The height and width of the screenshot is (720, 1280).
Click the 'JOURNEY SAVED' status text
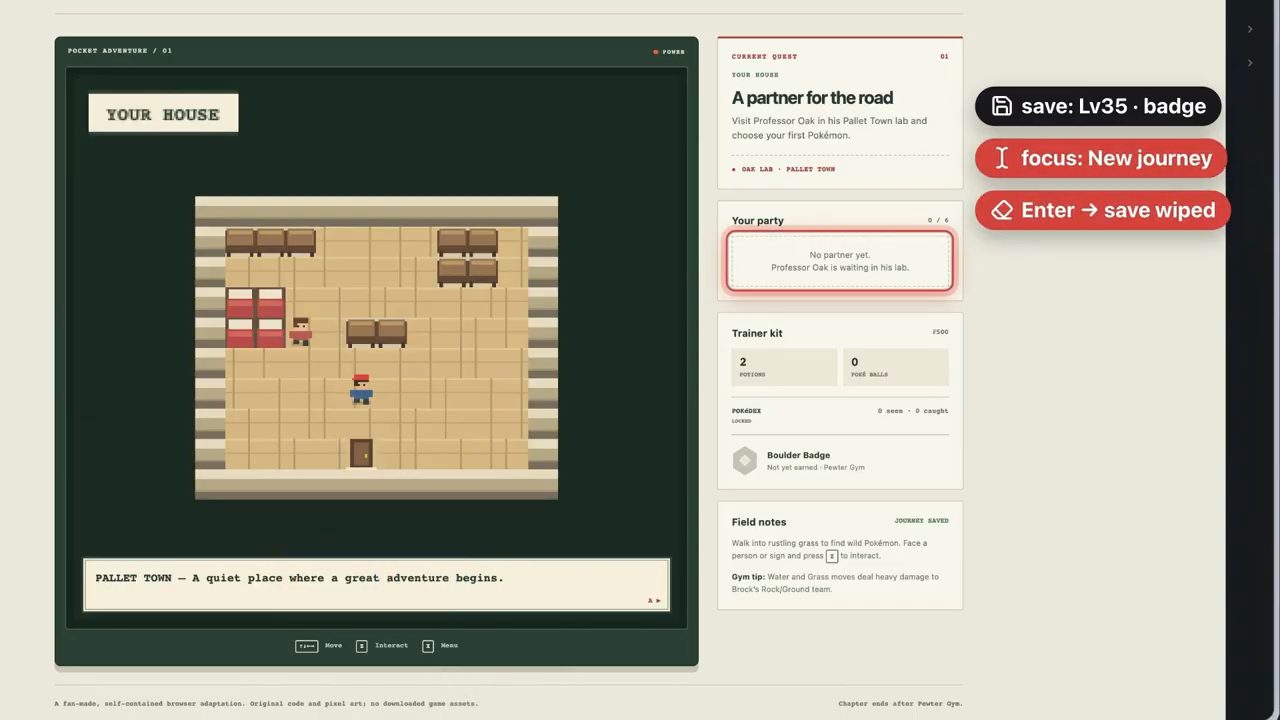[x=922, y=521]
